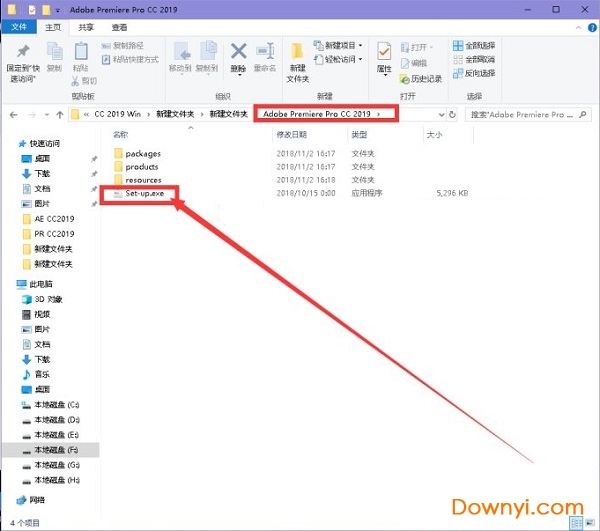This screenshot has width=600, height=531.
Task: Click 全部选择 to select all
Action: pyautogui.click(x=472, y=45)
